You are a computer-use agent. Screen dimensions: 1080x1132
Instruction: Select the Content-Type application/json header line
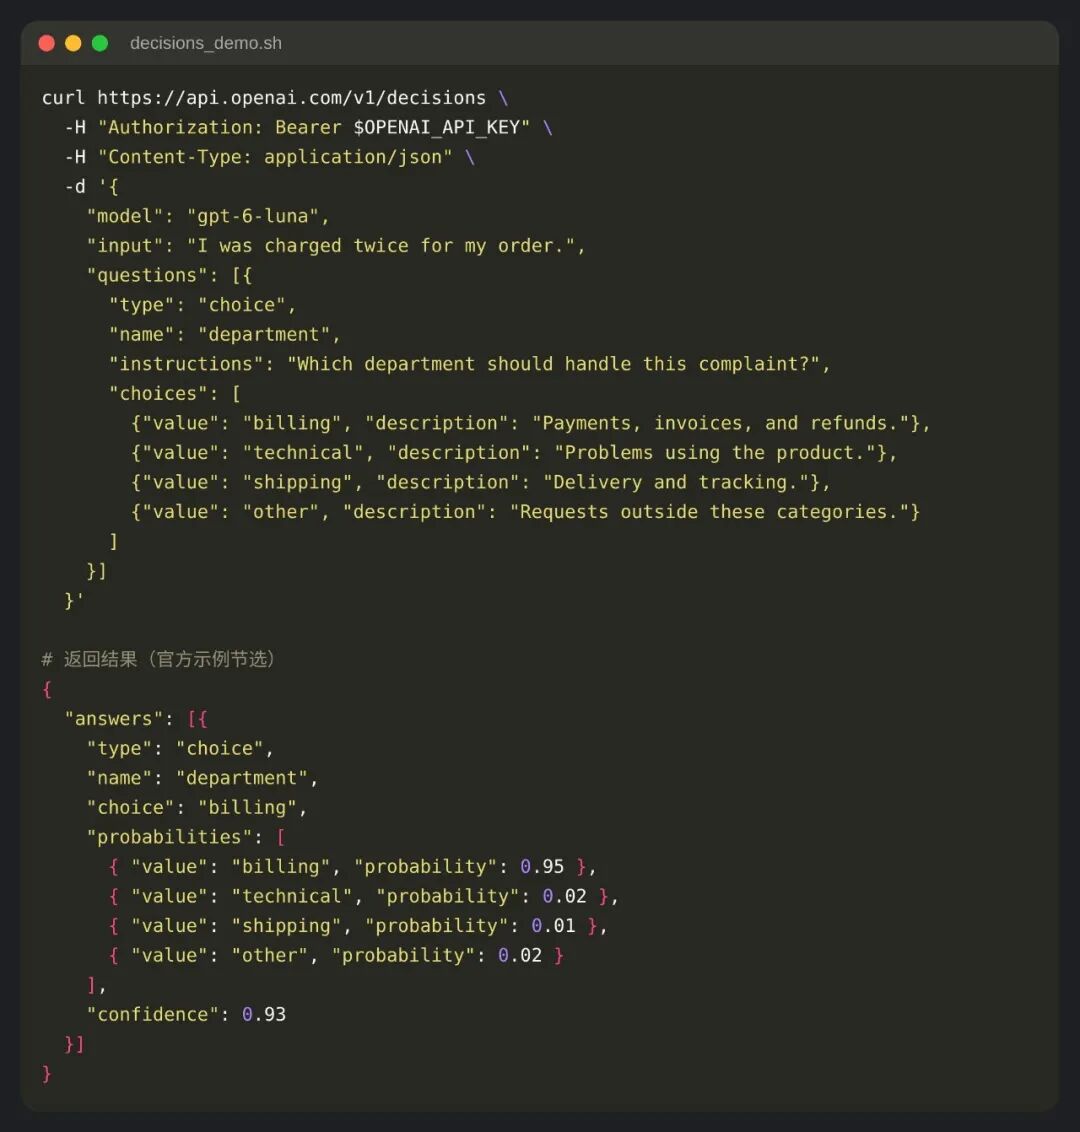(269, 157)
